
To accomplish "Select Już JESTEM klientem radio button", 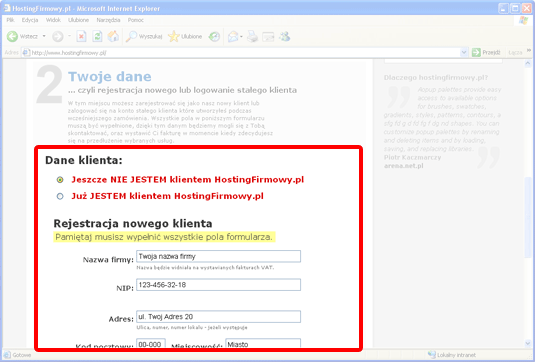I will coord(60,196).
